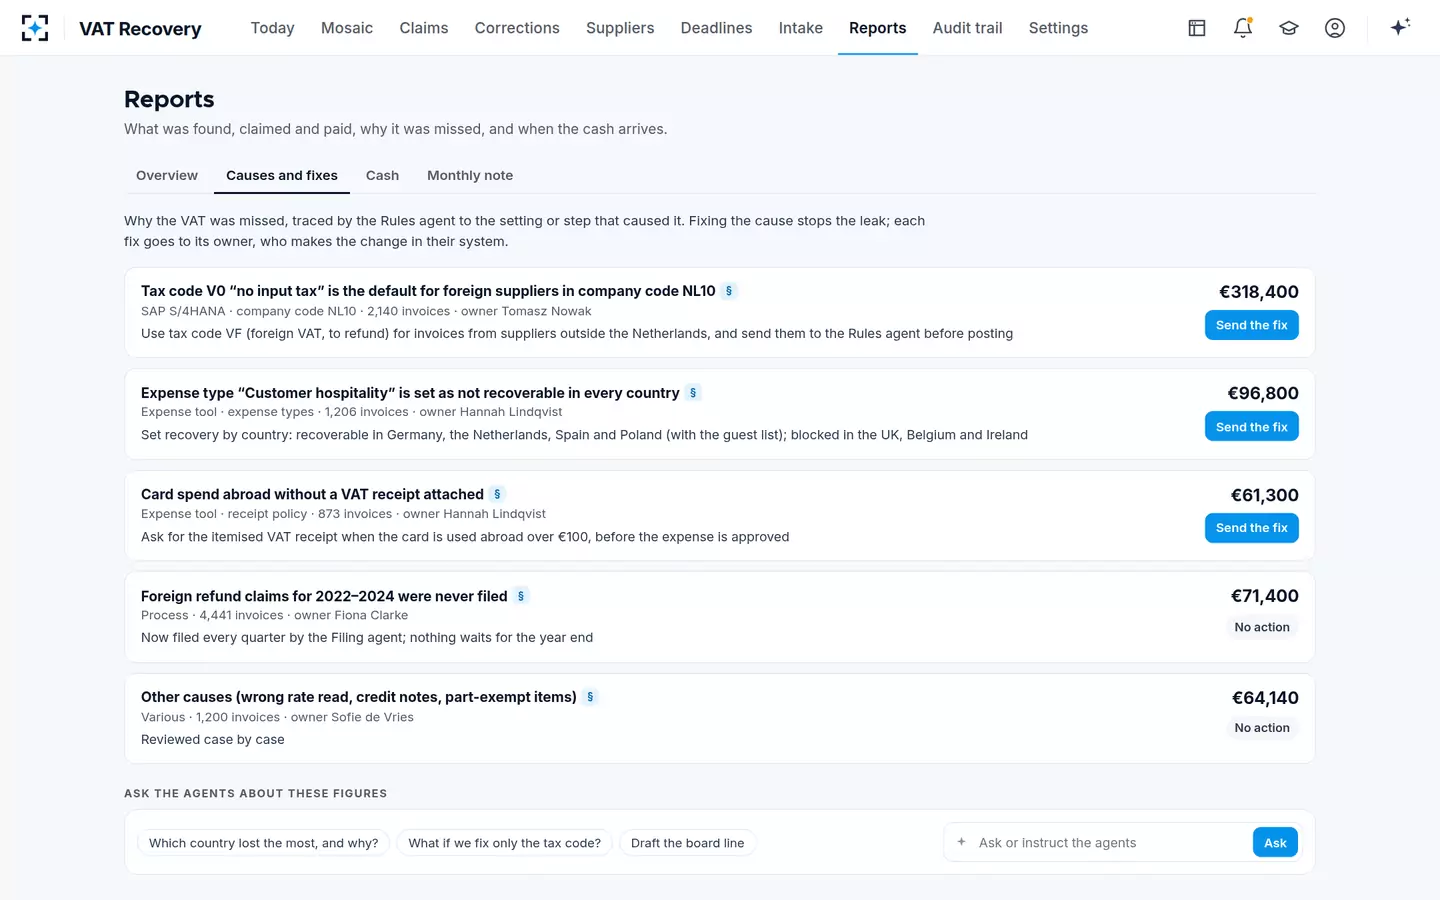Open the Audit trail tab
This screenshot has width=1440, height=900.
pos(967,28)
